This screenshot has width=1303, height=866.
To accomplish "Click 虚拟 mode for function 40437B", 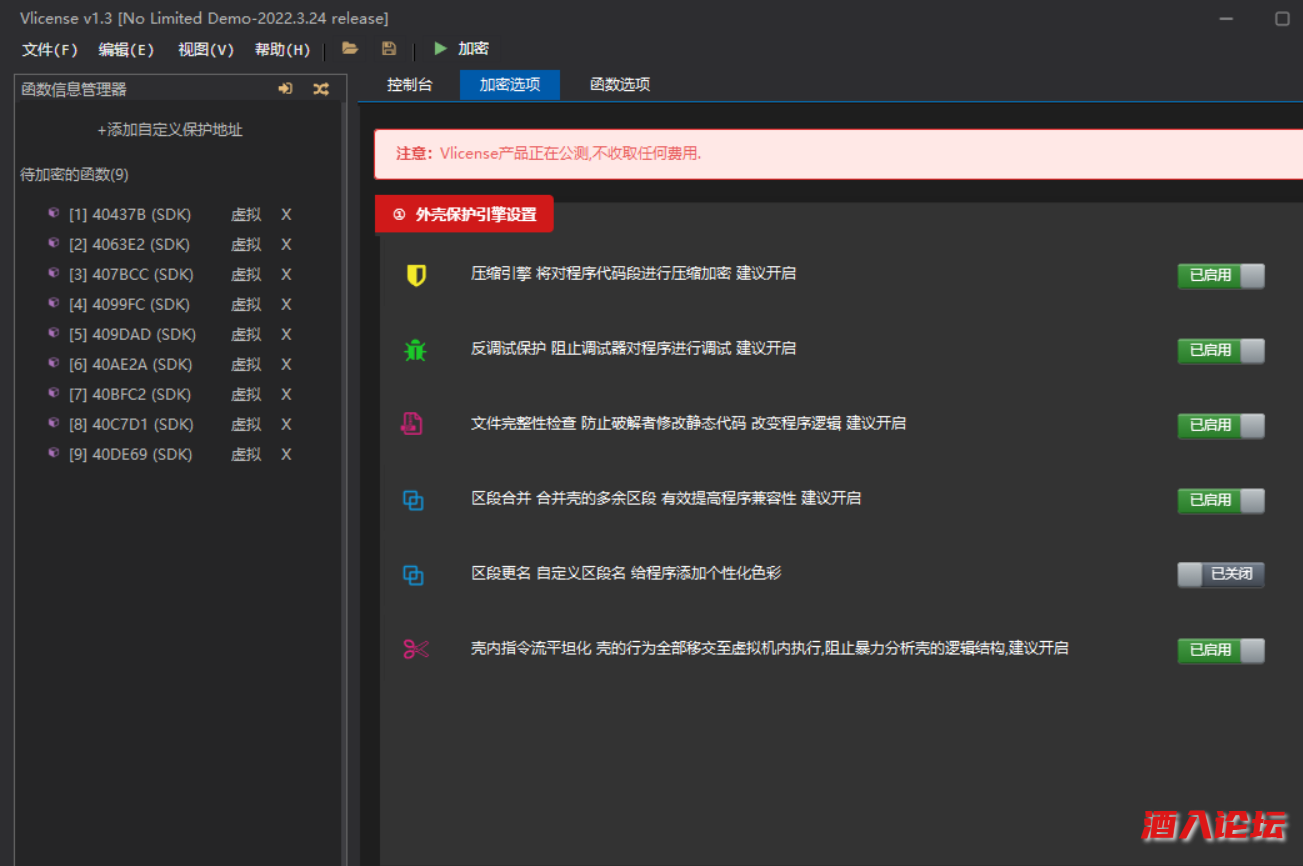I will tap(246, 214).
